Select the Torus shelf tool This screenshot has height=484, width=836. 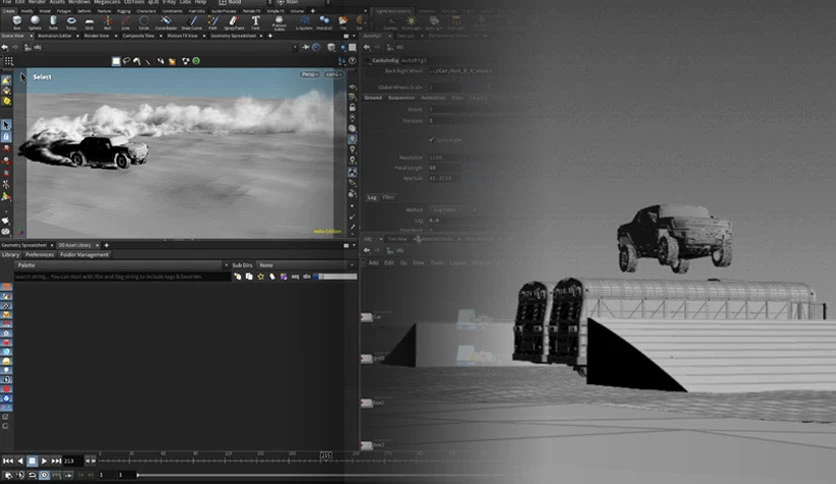pyautogui.click(x=71, y=21)
